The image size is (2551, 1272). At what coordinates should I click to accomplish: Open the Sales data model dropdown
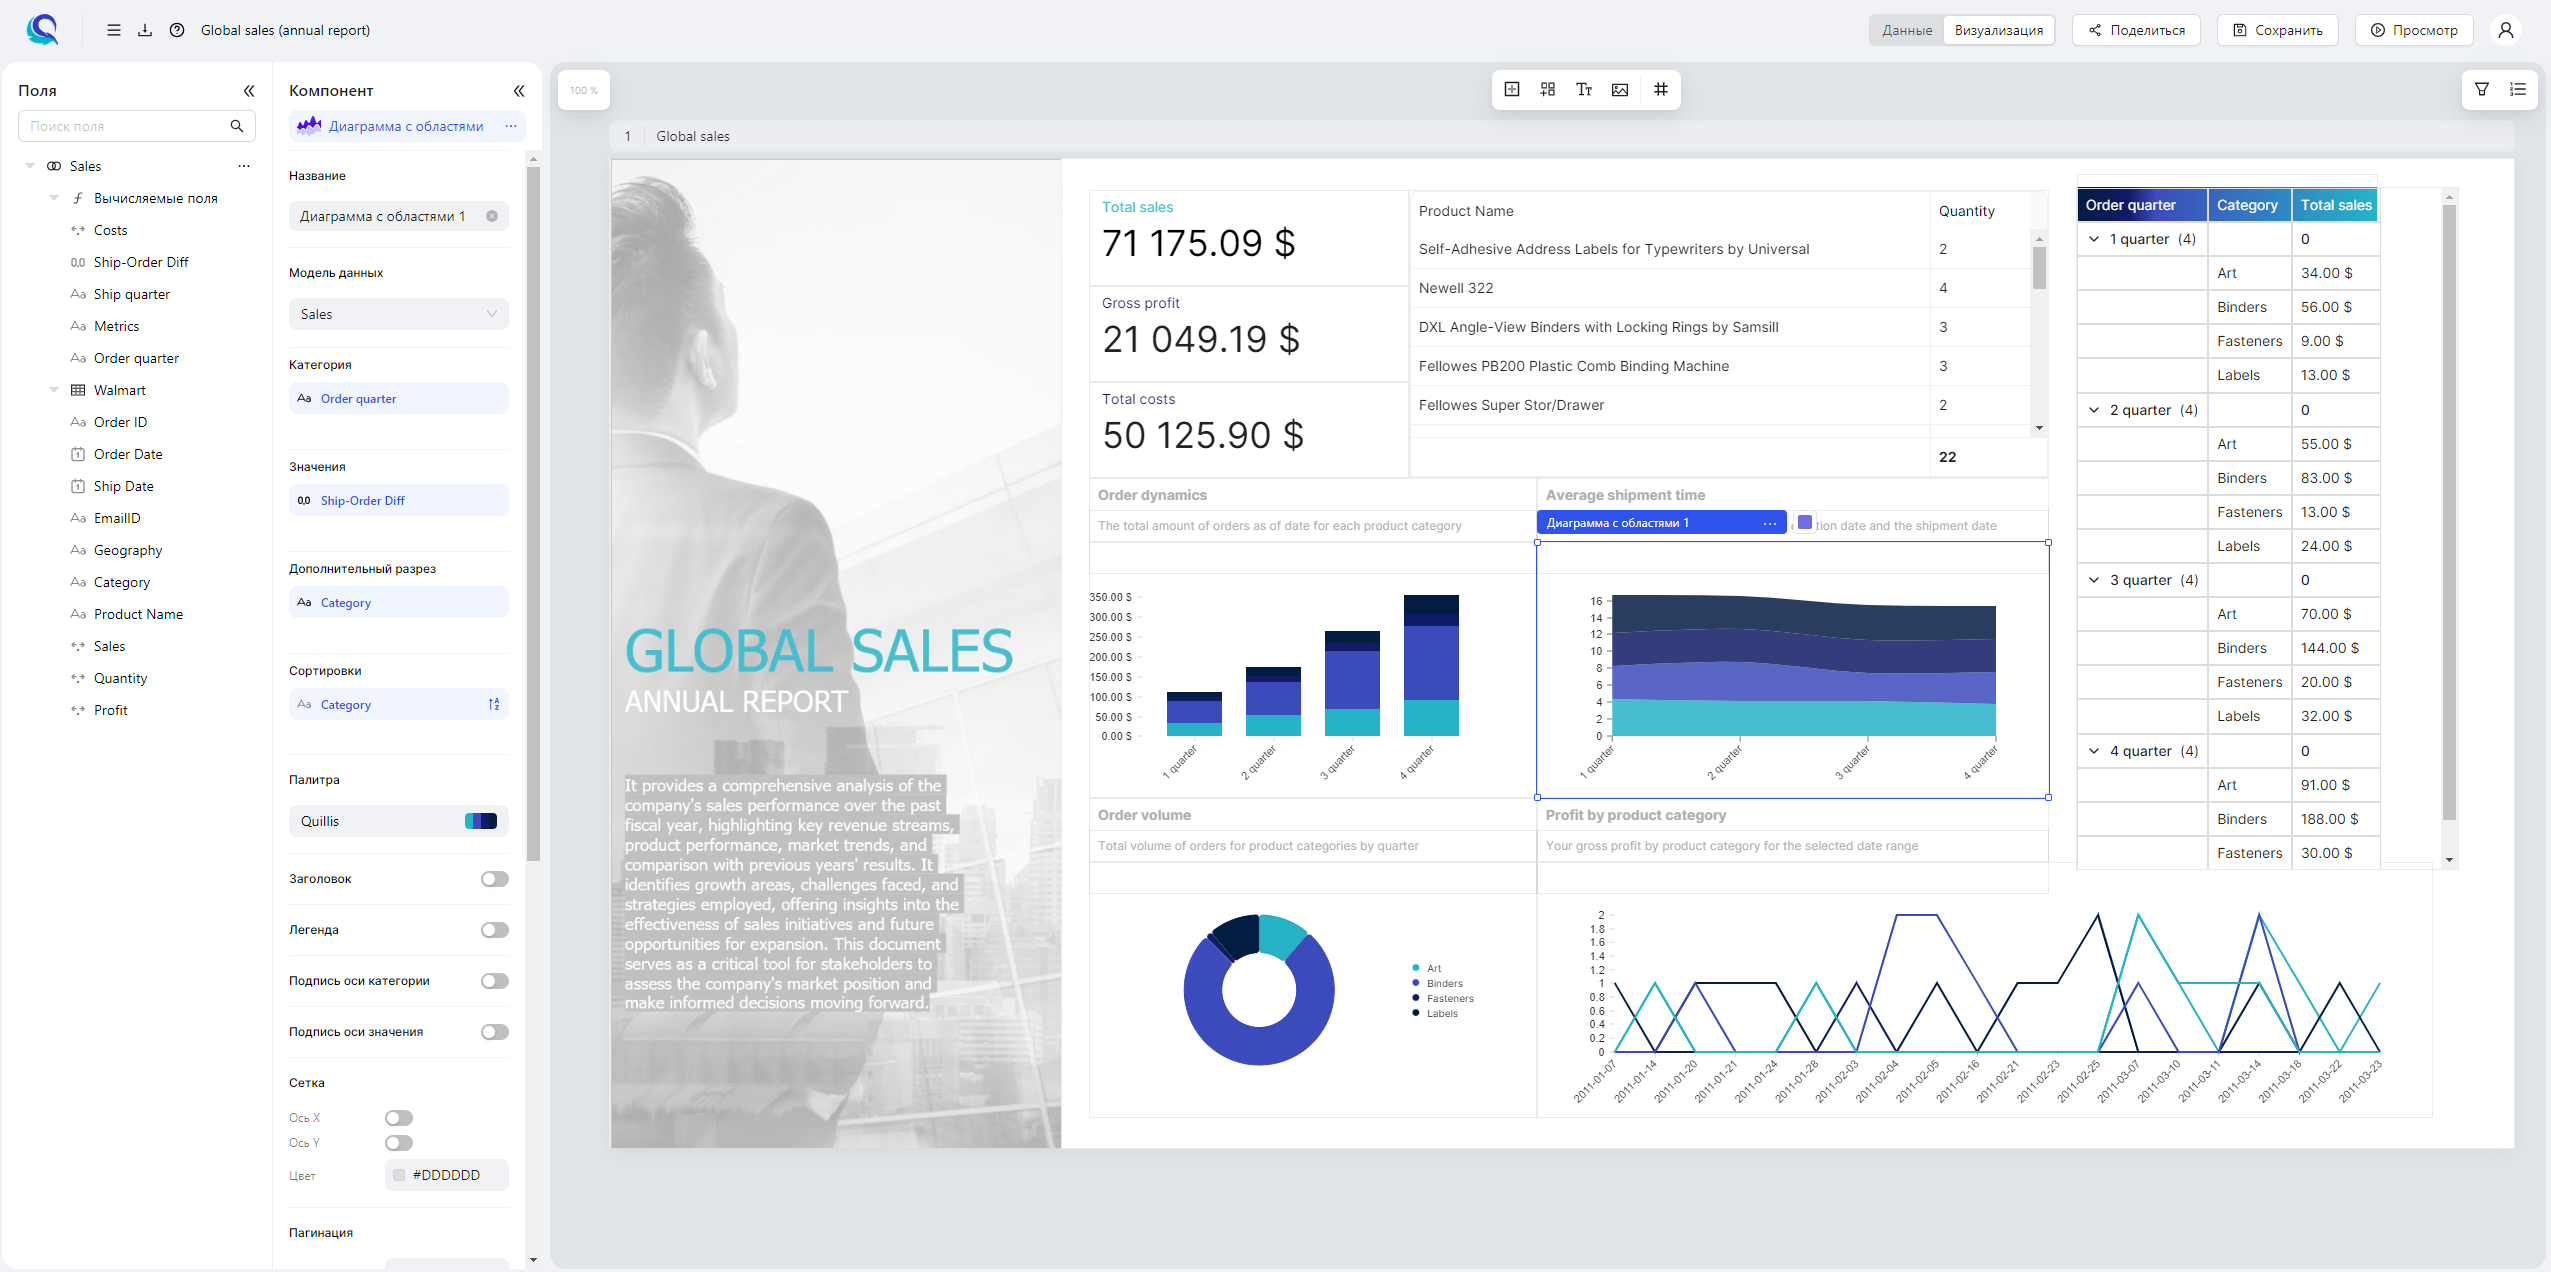point(398,314)
